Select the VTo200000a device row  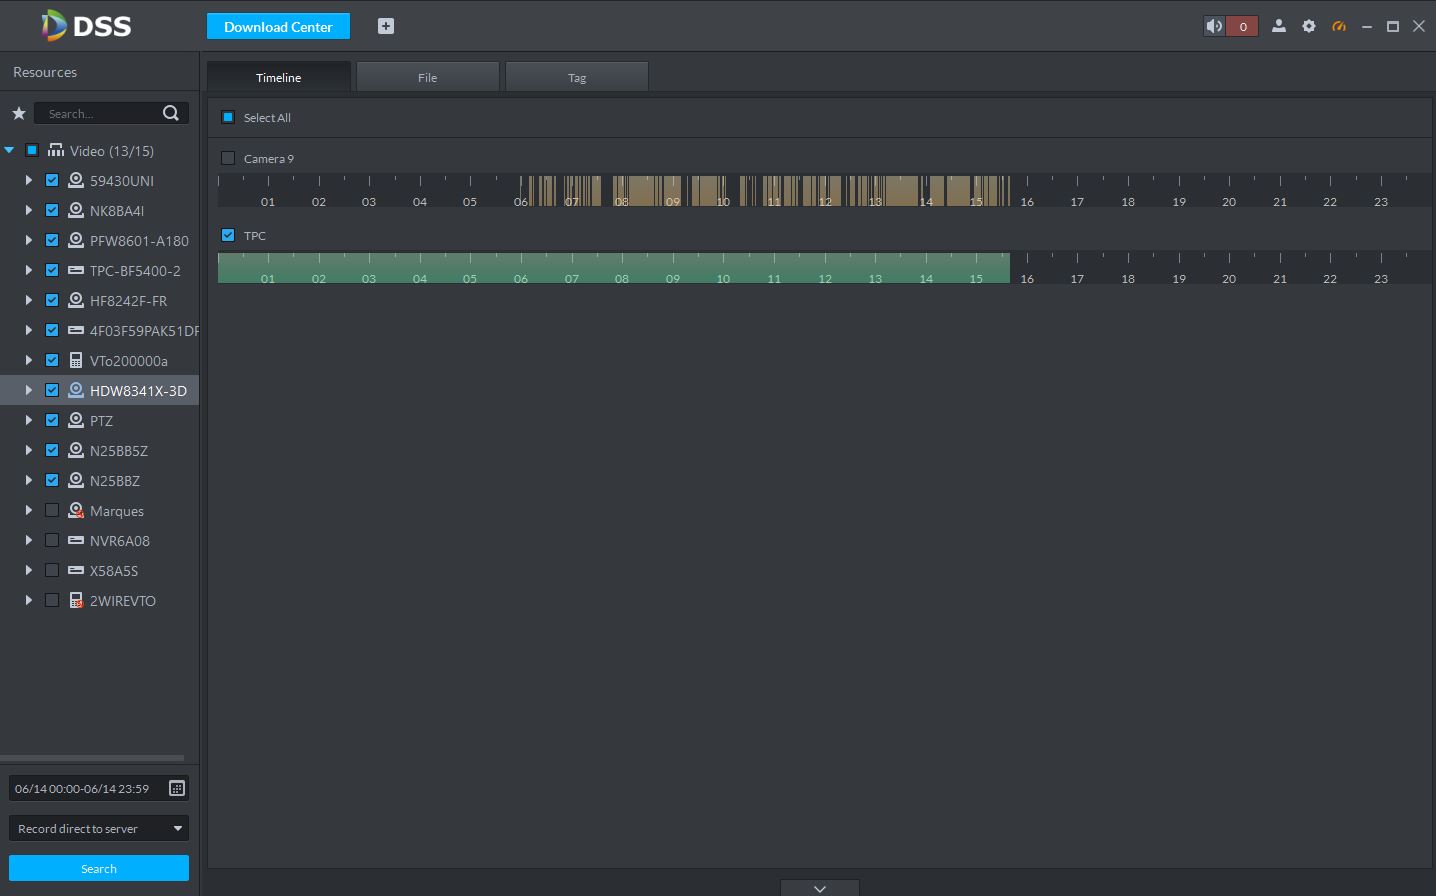click(100, 360)
